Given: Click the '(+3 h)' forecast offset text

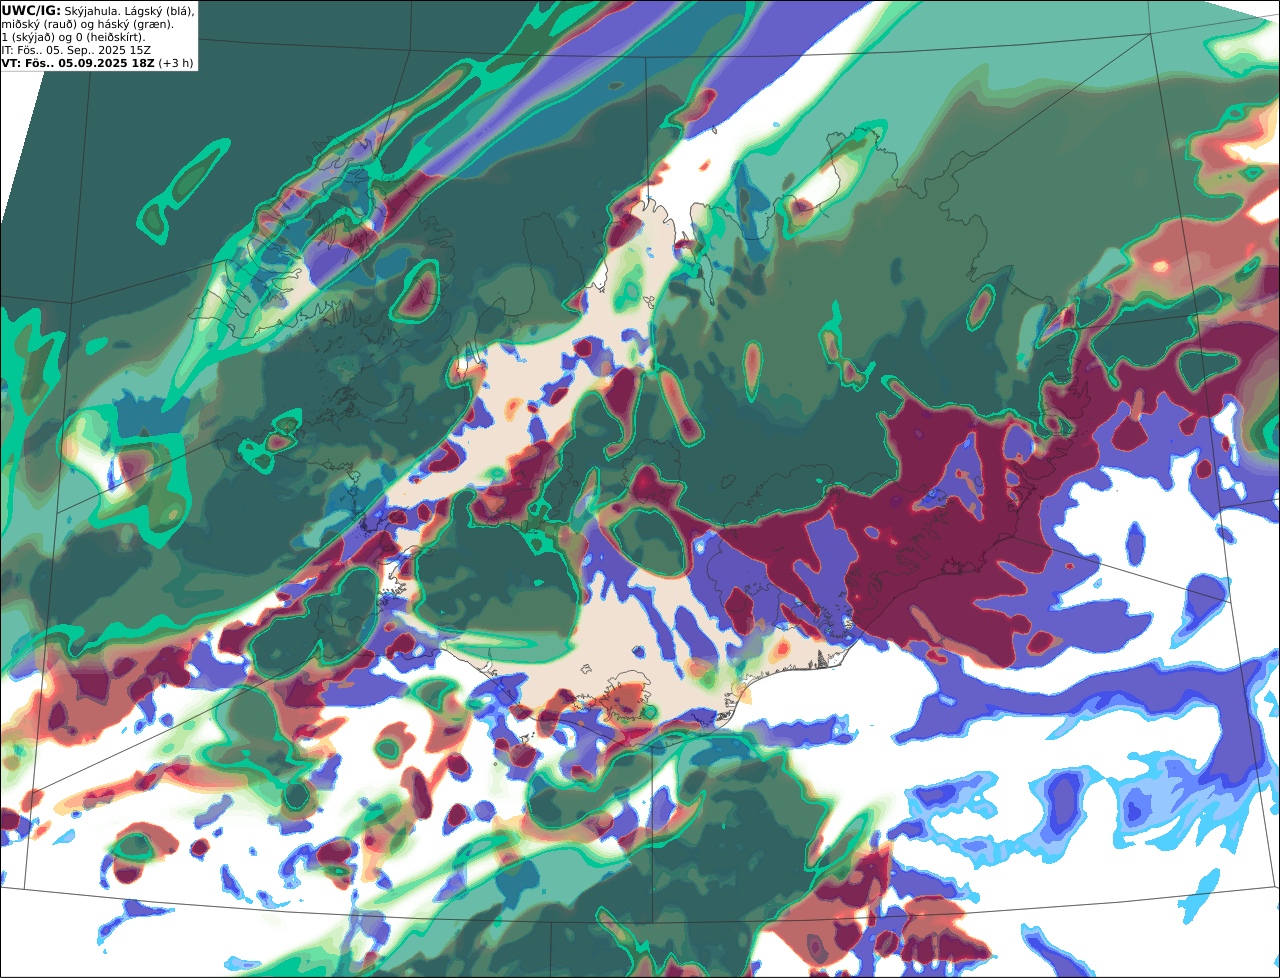Looking at the screenshot, I should coord(175,63).
